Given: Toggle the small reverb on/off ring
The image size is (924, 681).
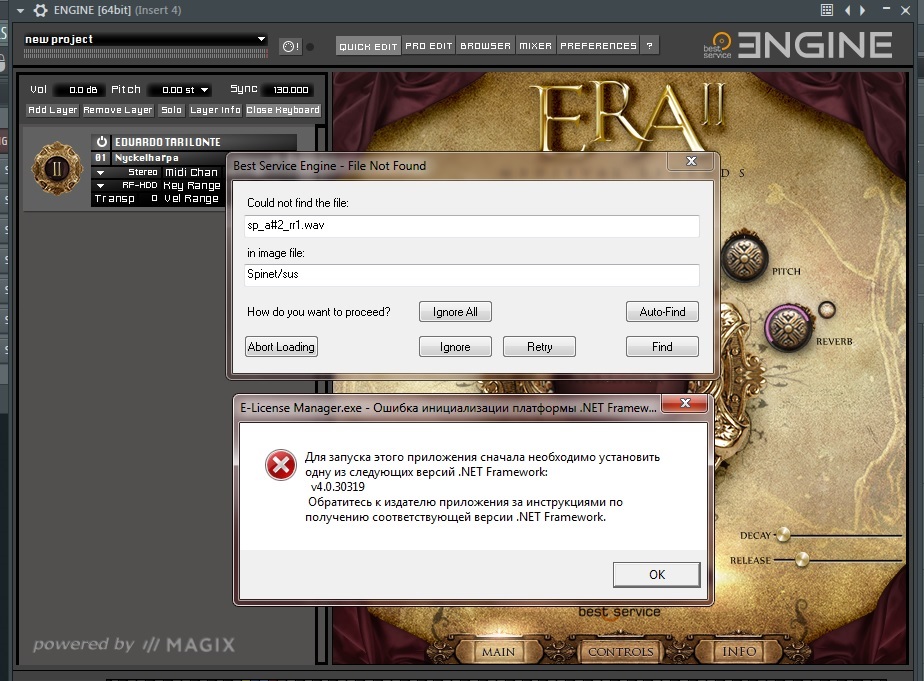Looking at the screenshot, I should [x=826, y=308].
